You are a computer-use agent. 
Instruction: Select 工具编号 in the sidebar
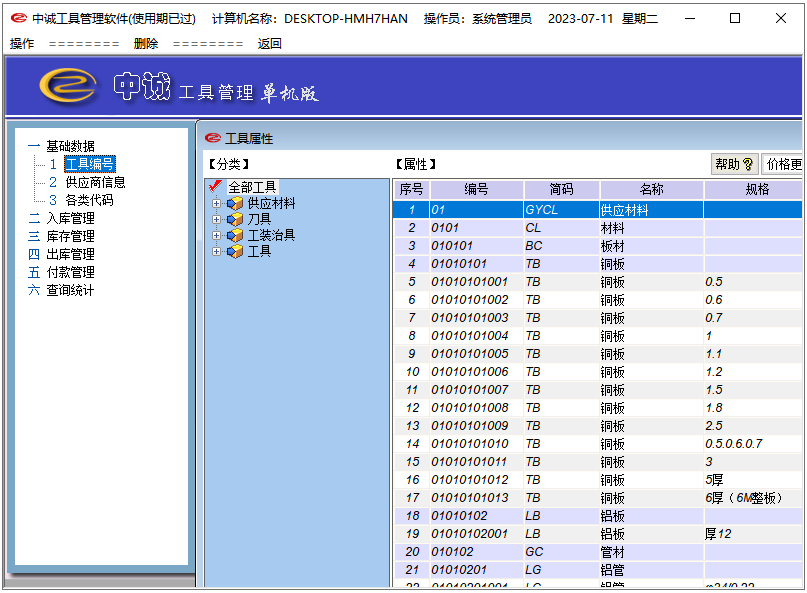point(90,164)
